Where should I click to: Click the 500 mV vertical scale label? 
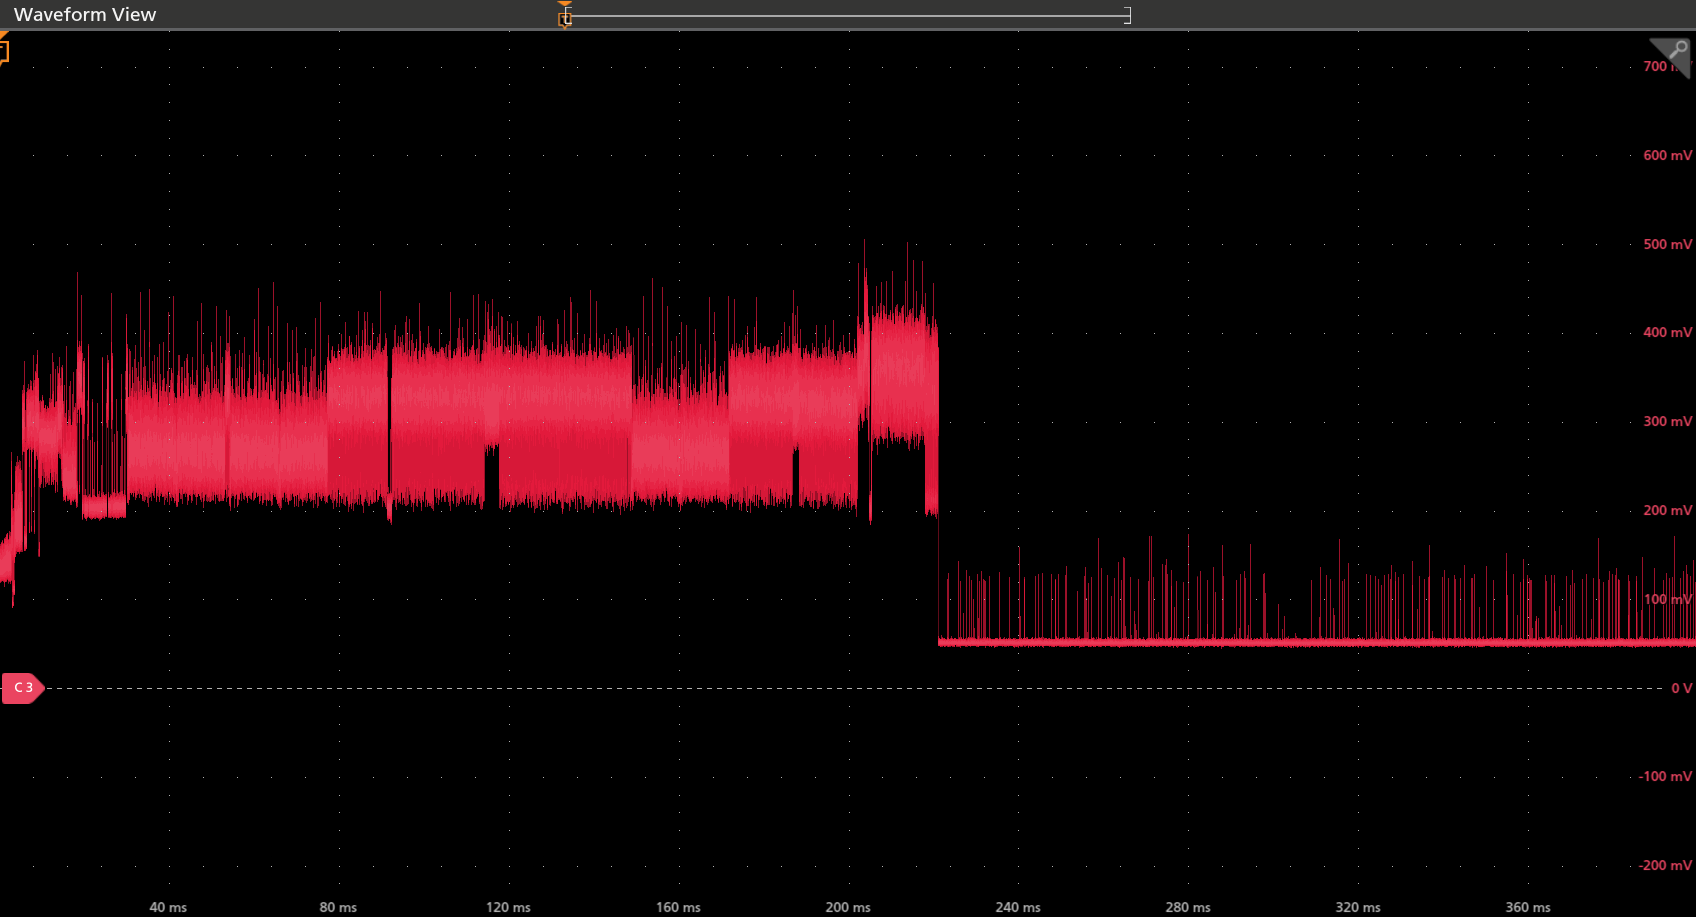tap(1667, 245)
